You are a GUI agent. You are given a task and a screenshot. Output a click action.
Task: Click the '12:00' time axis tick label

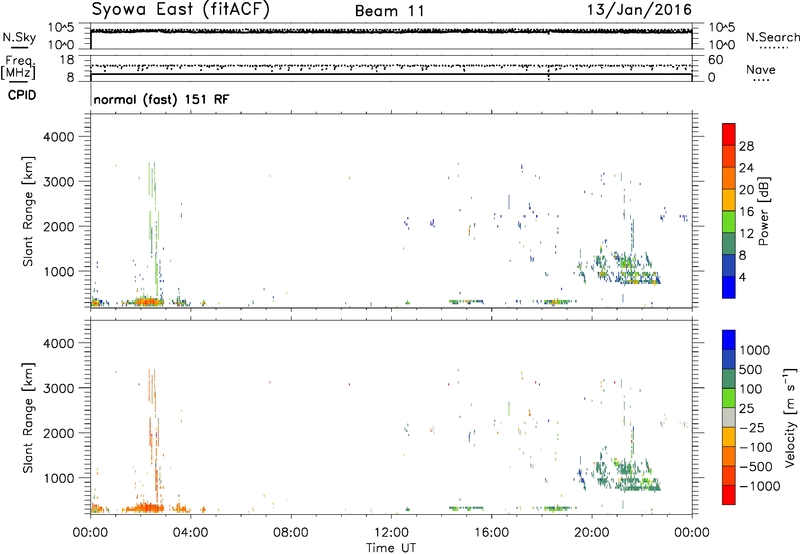coord(391,533)
